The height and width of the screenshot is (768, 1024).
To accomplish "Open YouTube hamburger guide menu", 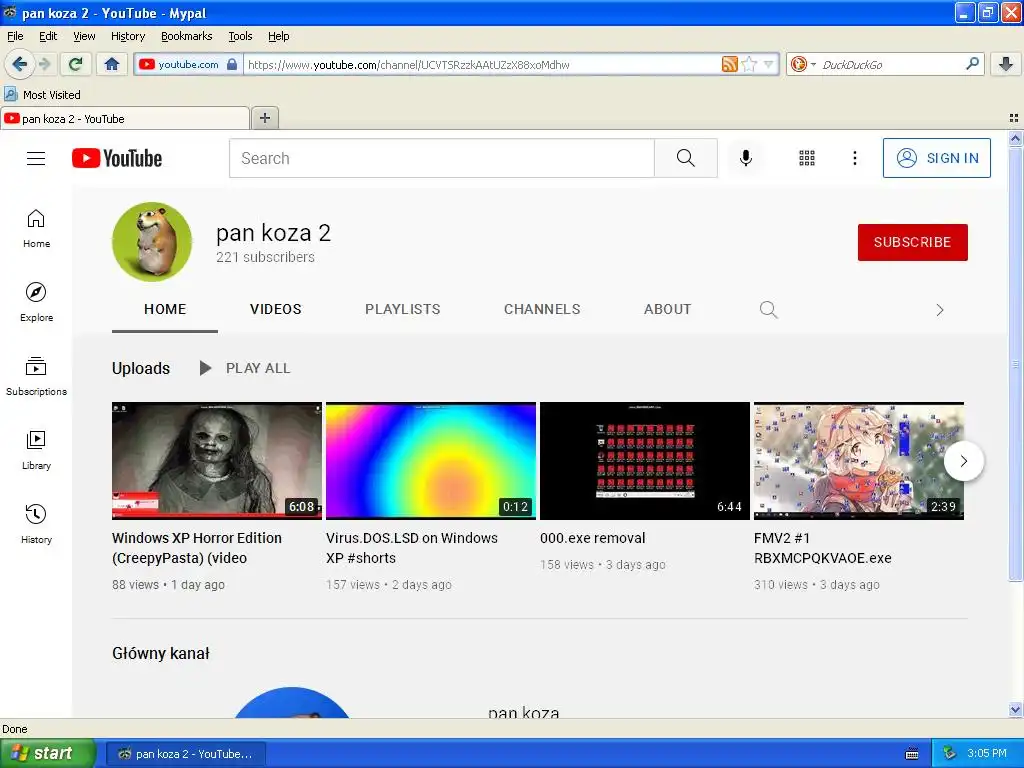I will [x=36, y=158].
